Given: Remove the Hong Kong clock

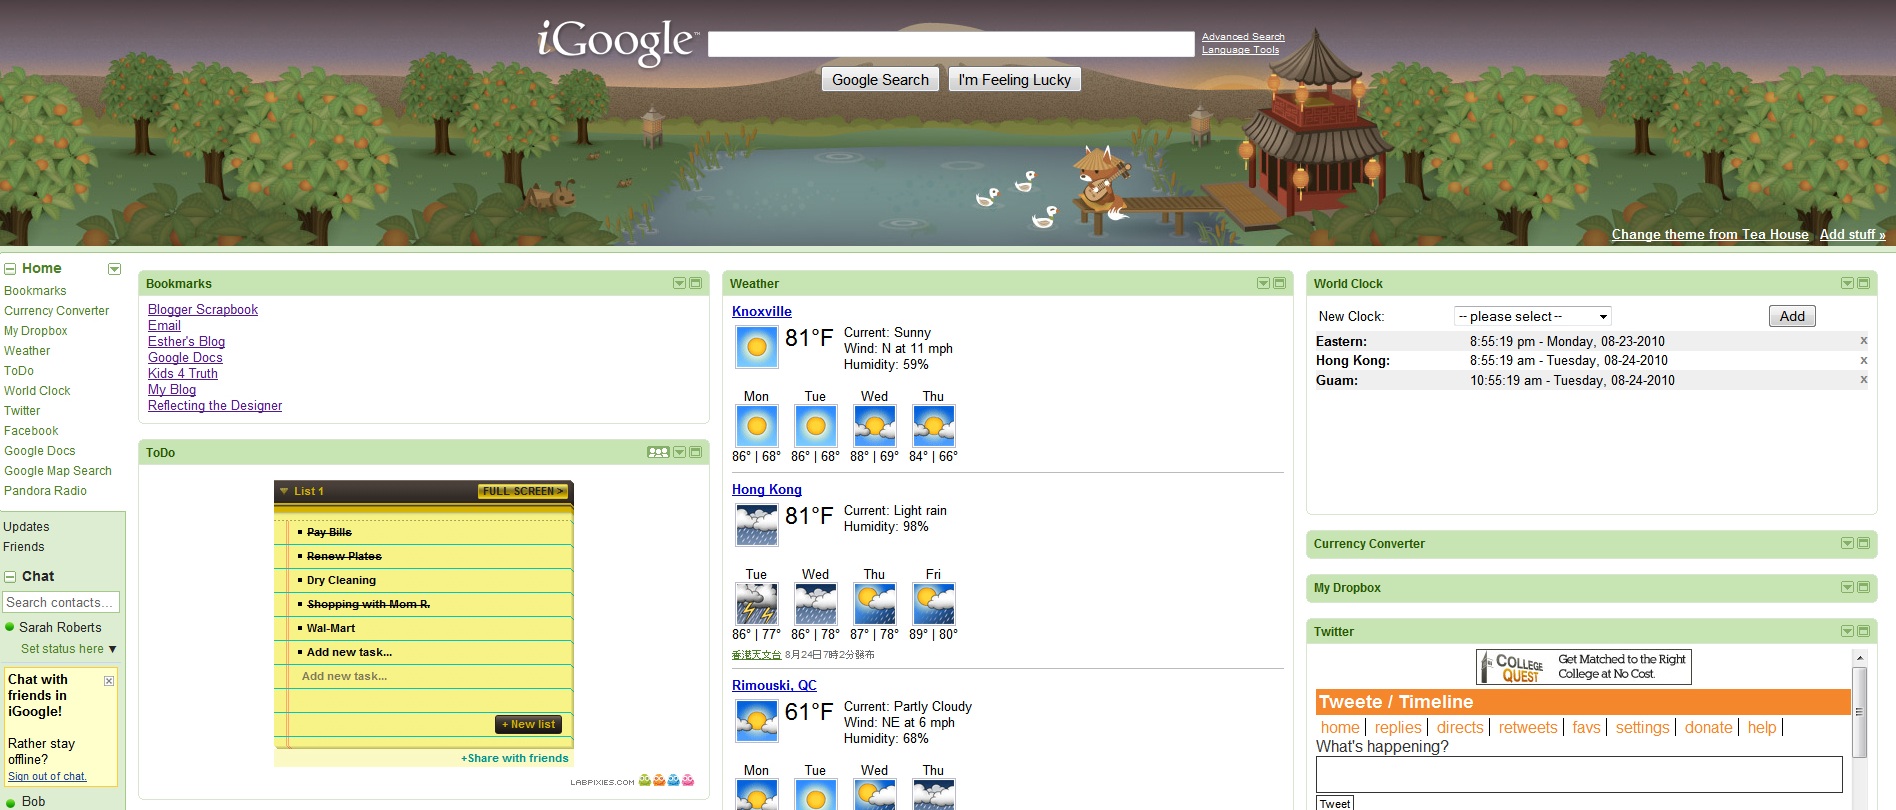Looking at the screenshot, I should pyautogui.click(x=1863, y=360).
